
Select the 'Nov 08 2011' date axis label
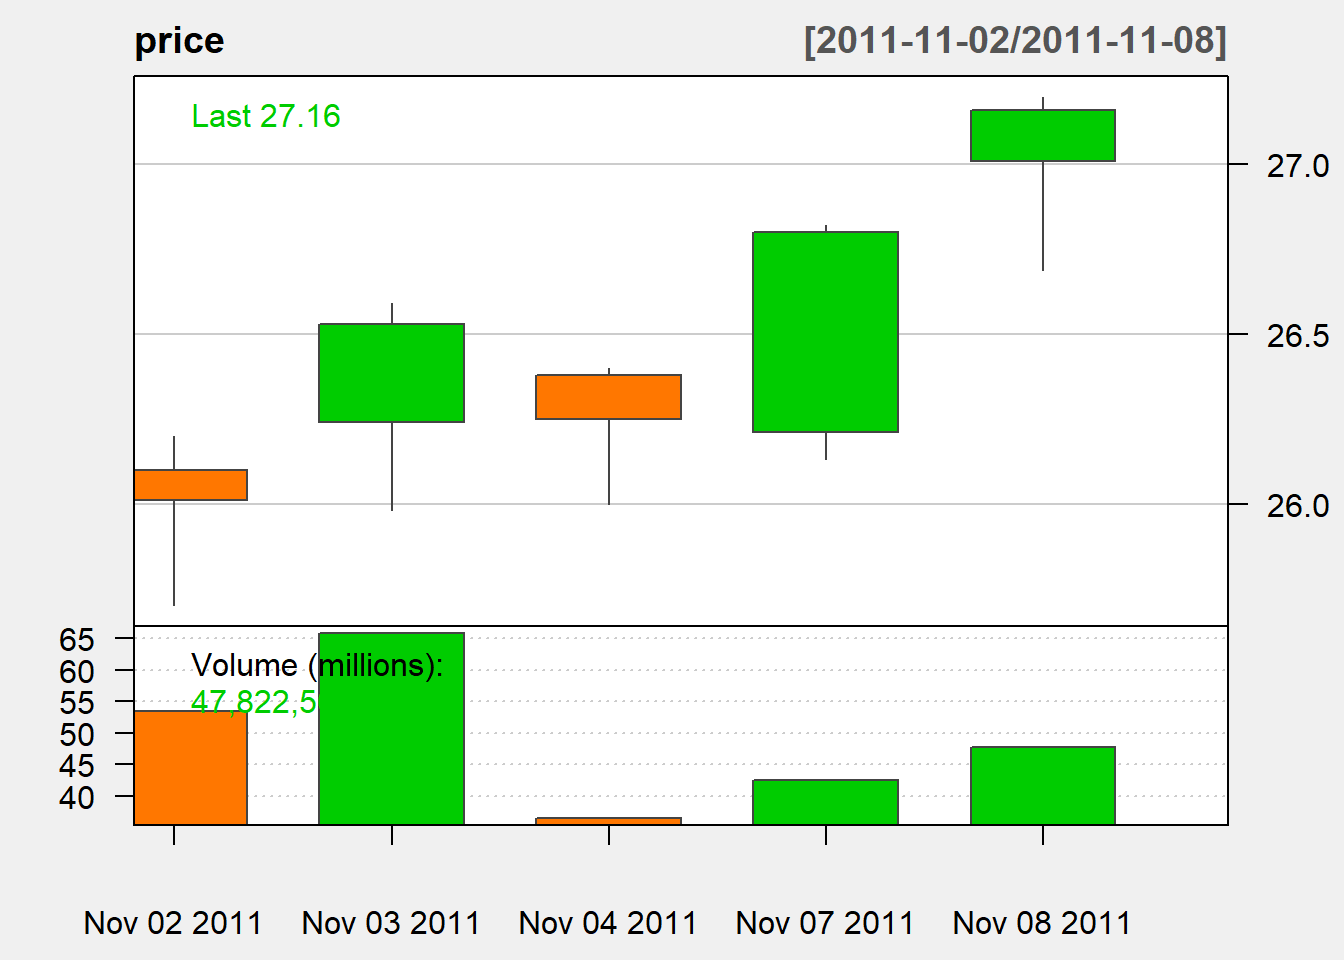pos(1042,922)
